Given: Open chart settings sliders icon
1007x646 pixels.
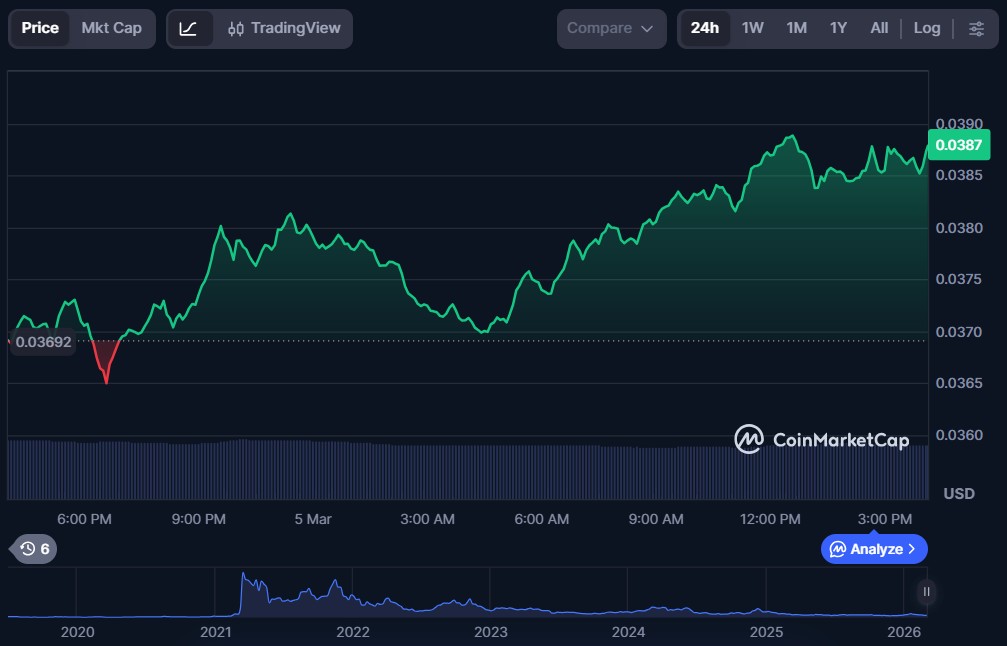Looking at the screenshot, I should (976, 28).
